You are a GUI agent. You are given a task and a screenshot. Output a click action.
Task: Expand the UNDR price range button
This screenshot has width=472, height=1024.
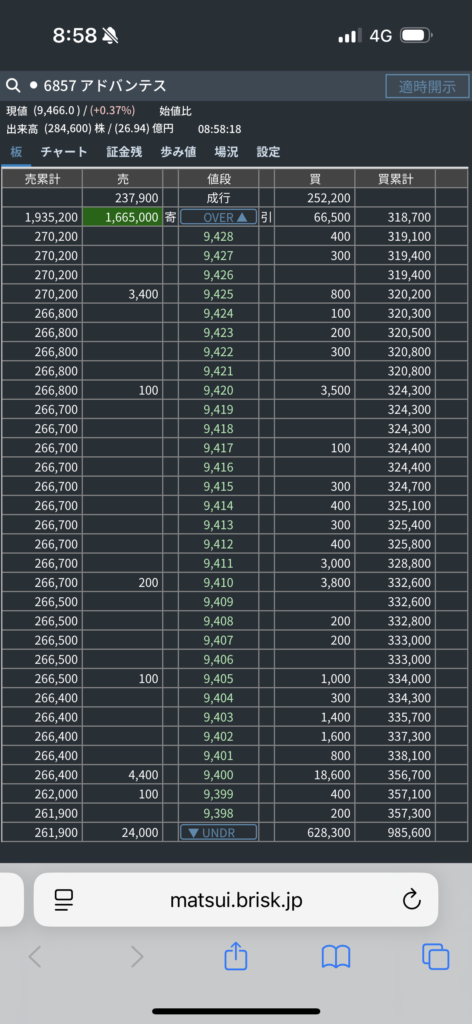(x=219, y=832)
